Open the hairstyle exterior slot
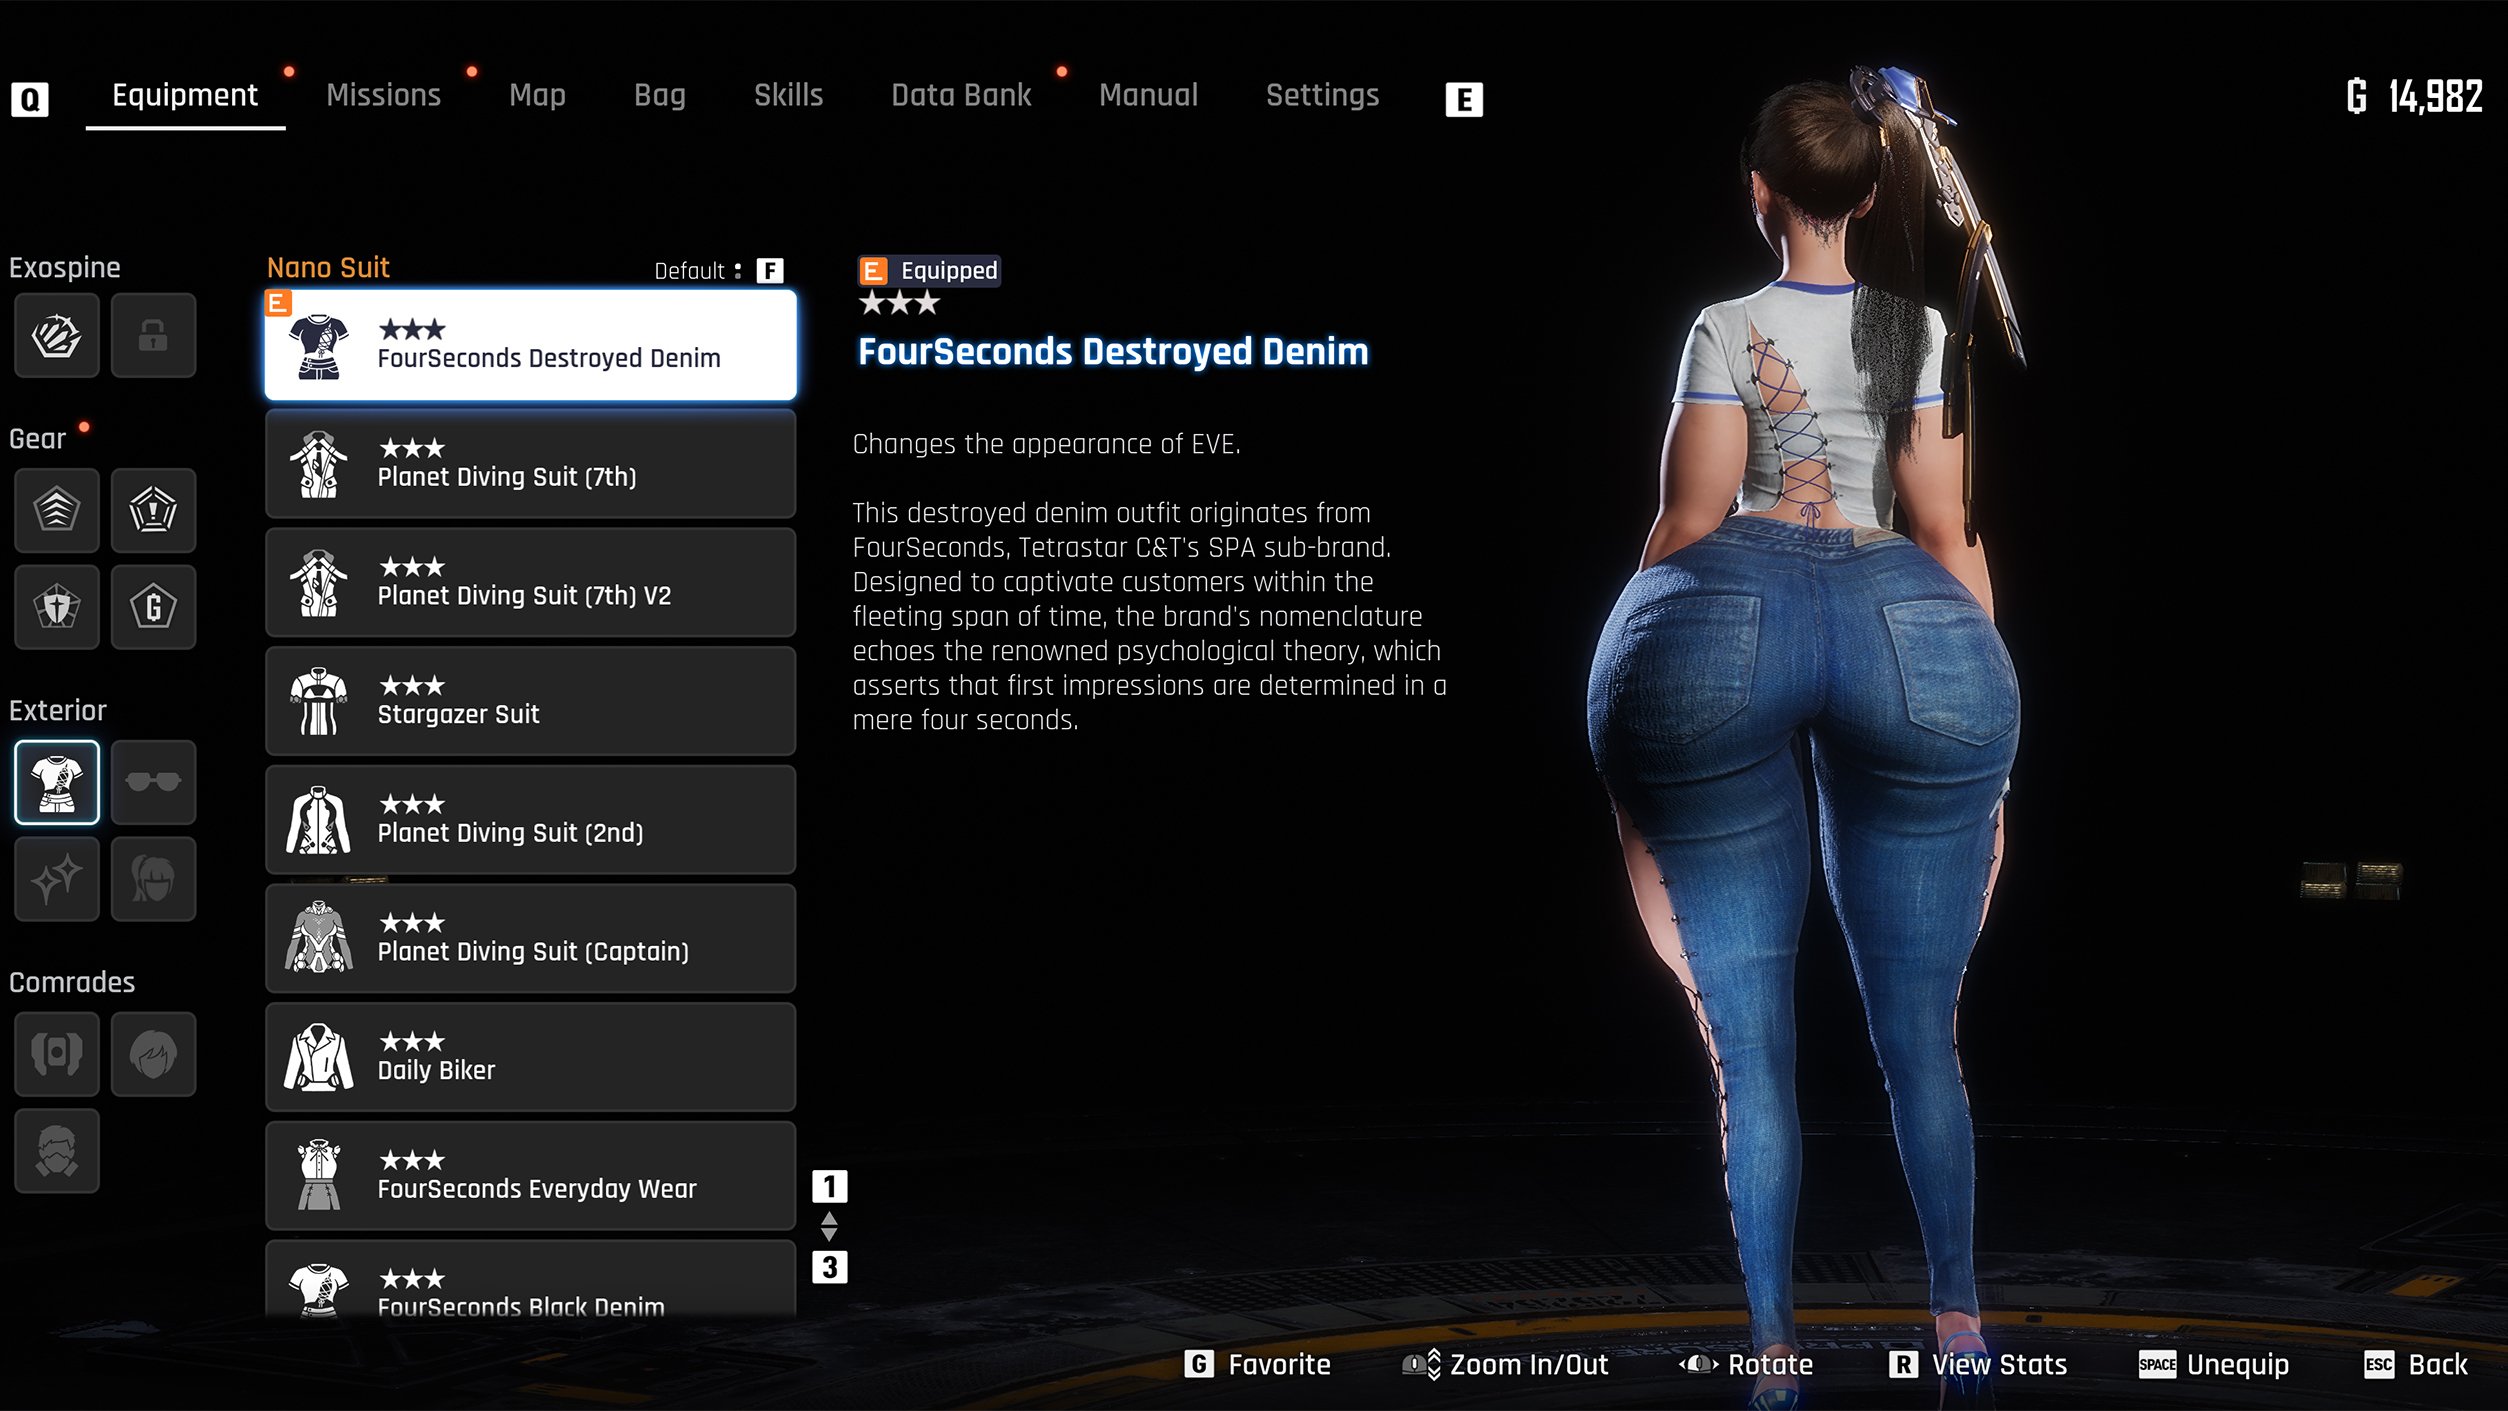 (153, 879)
